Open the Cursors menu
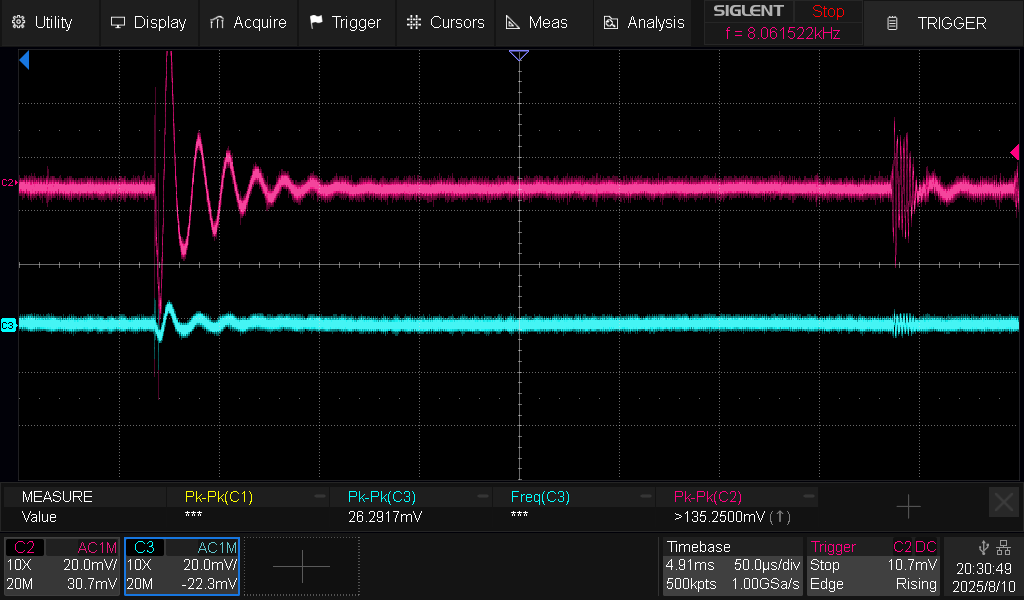1024x600 pixels. tap(446, 22)
